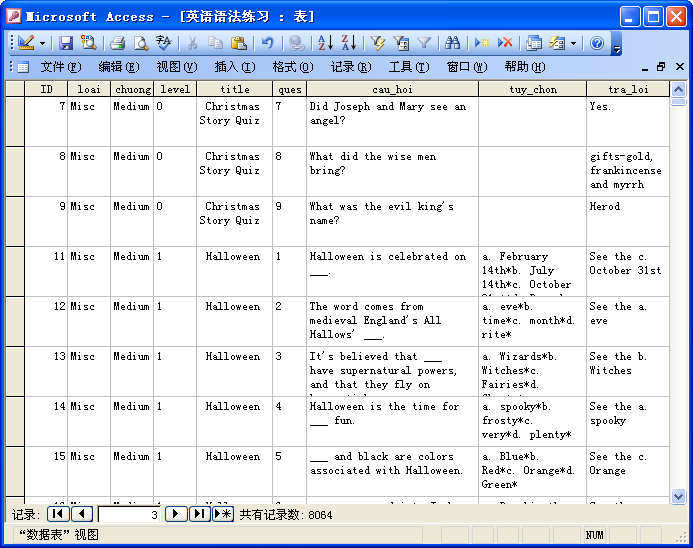Click the Save floppy disk icon
The height and width of the screenshot is (548, 693).
65,43
